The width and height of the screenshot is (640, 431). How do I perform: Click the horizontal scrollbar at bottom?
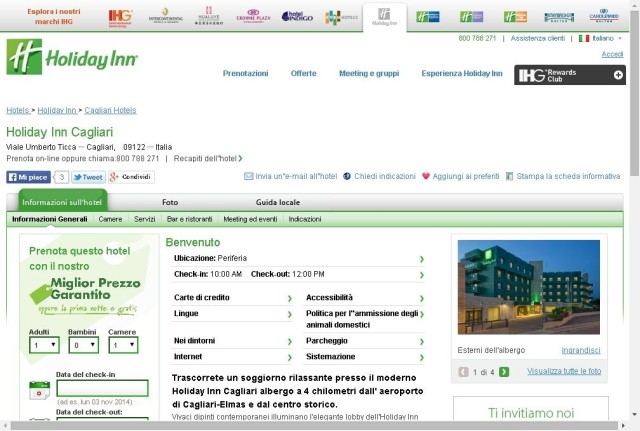coord(312,426)
